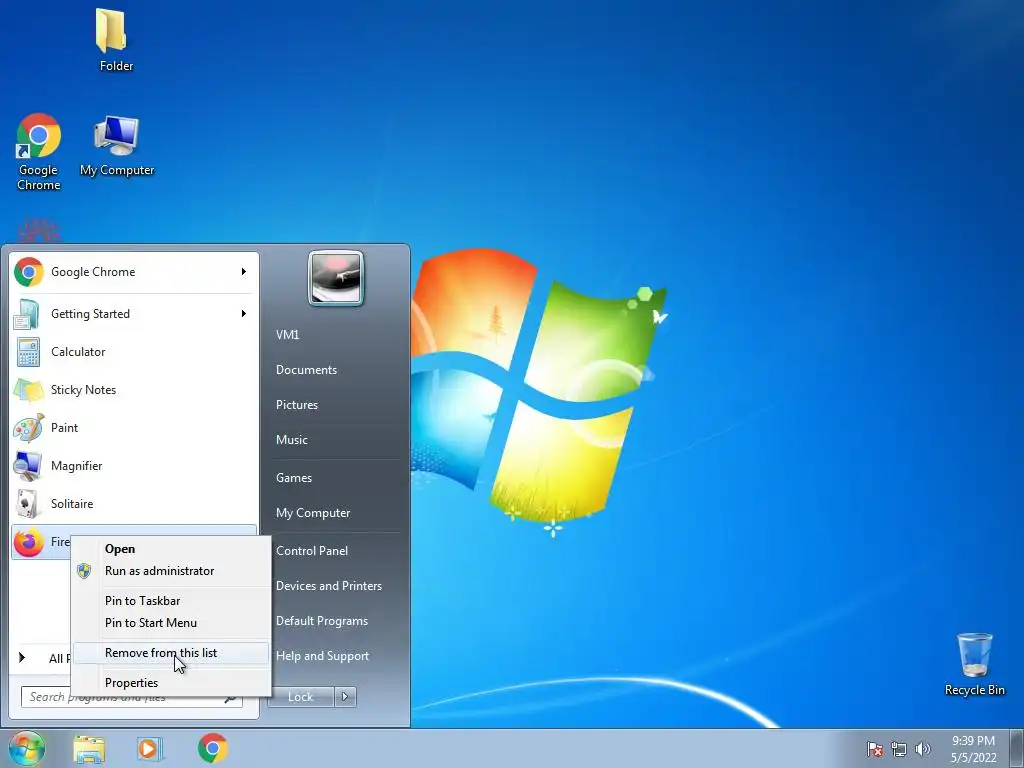Click the Paint label in Start menu
Viewport: 1024px width, 768px height.
point(64,428)
